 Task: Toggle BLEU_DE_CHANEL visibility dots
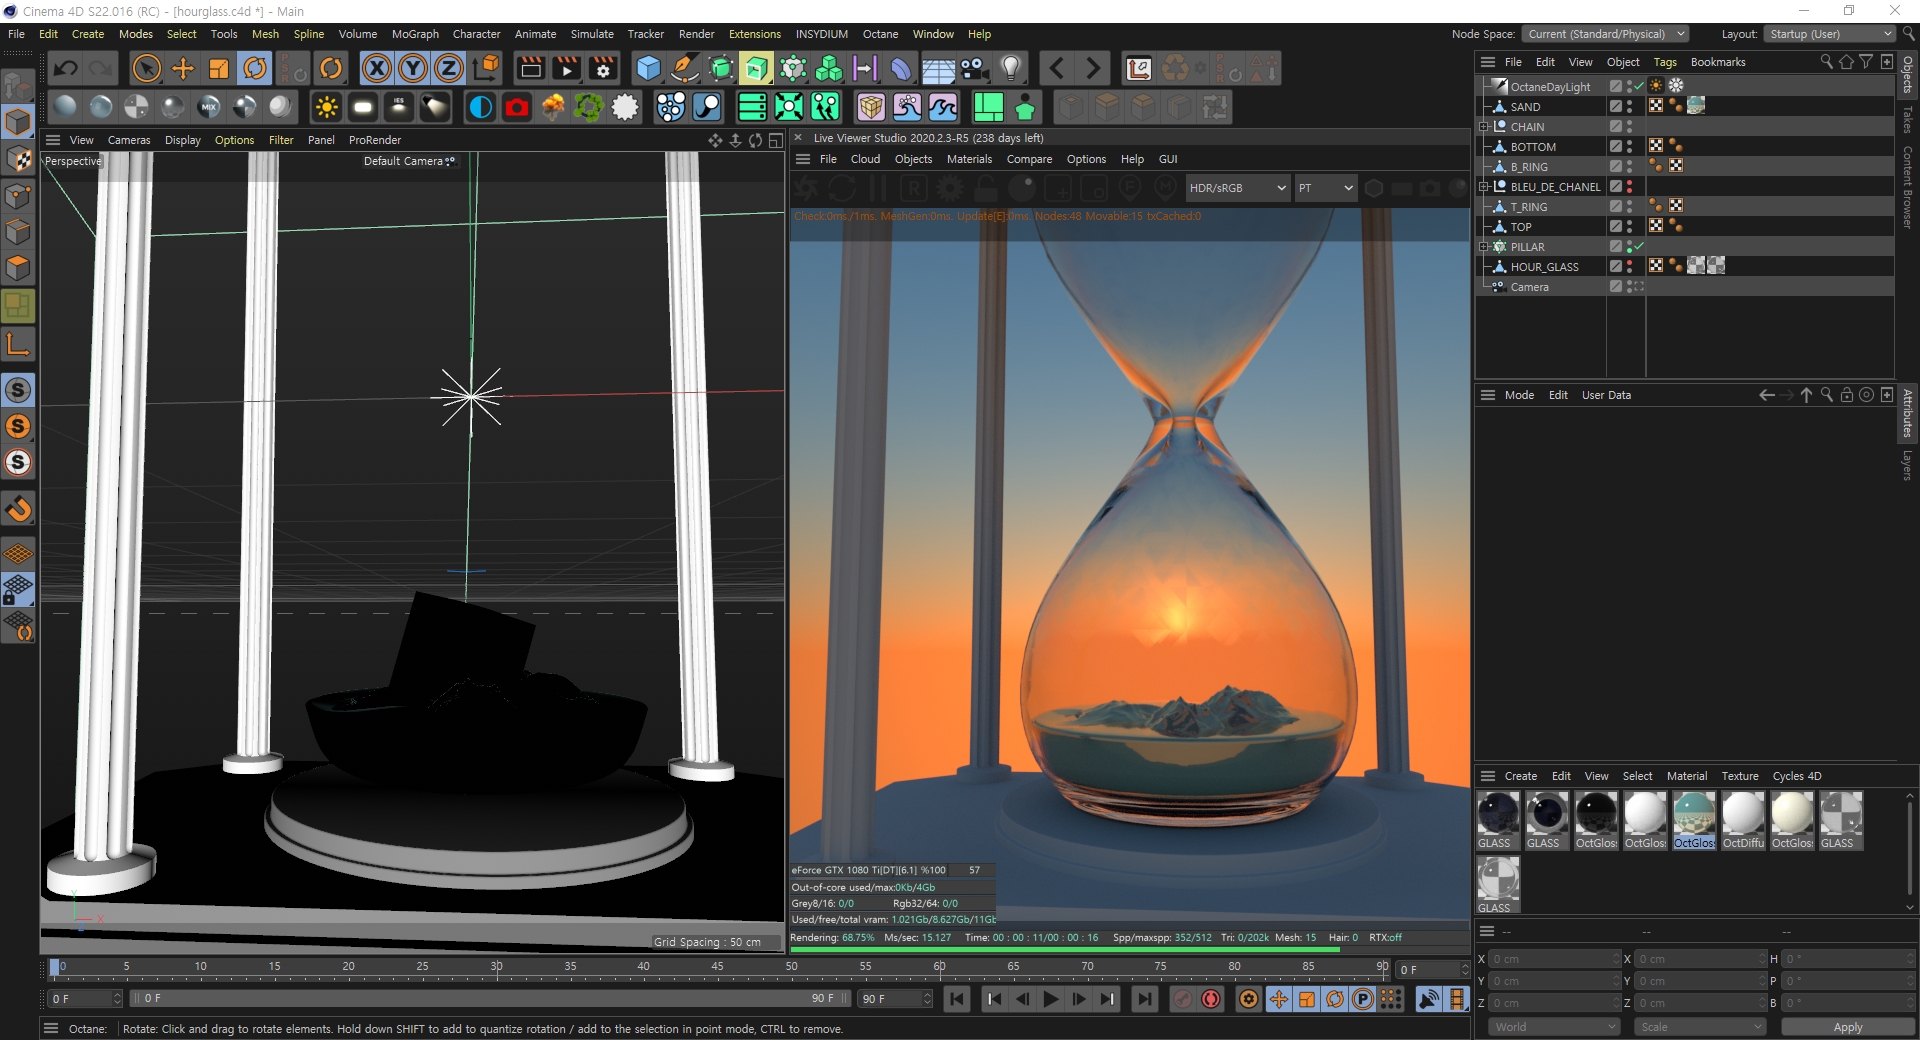pos(1629,187)
